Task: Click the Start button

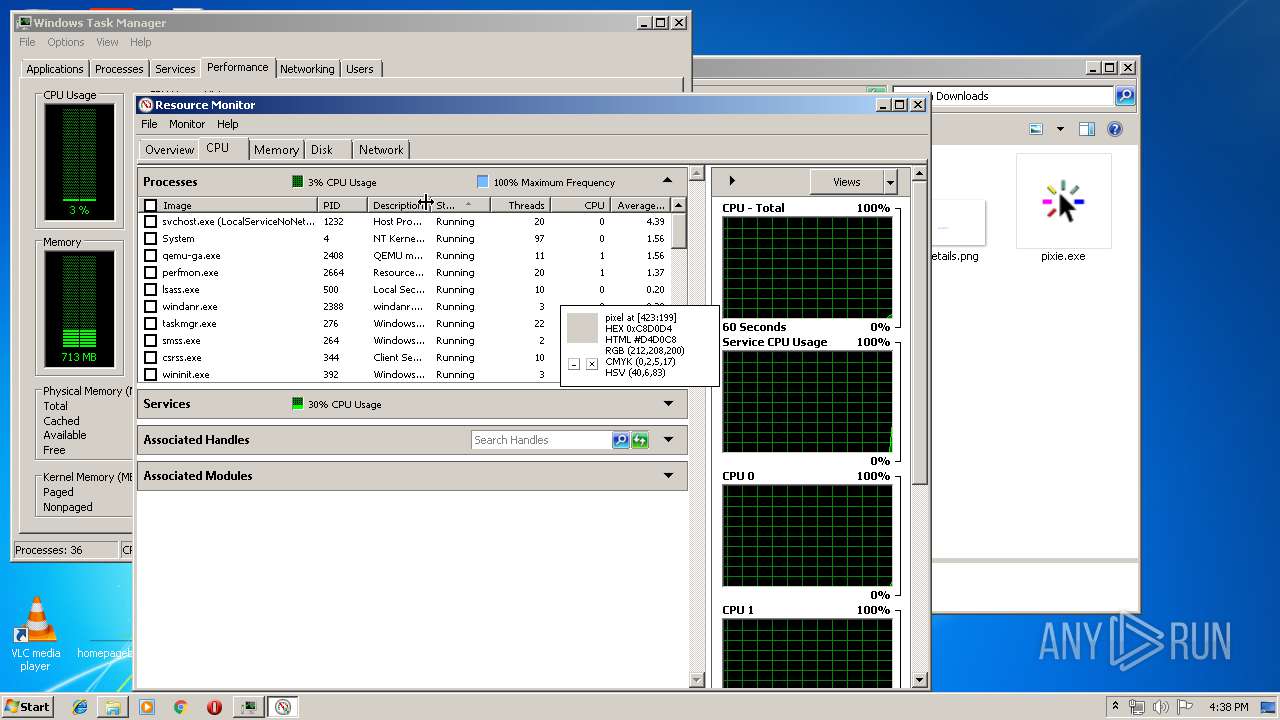Action: 27,707
